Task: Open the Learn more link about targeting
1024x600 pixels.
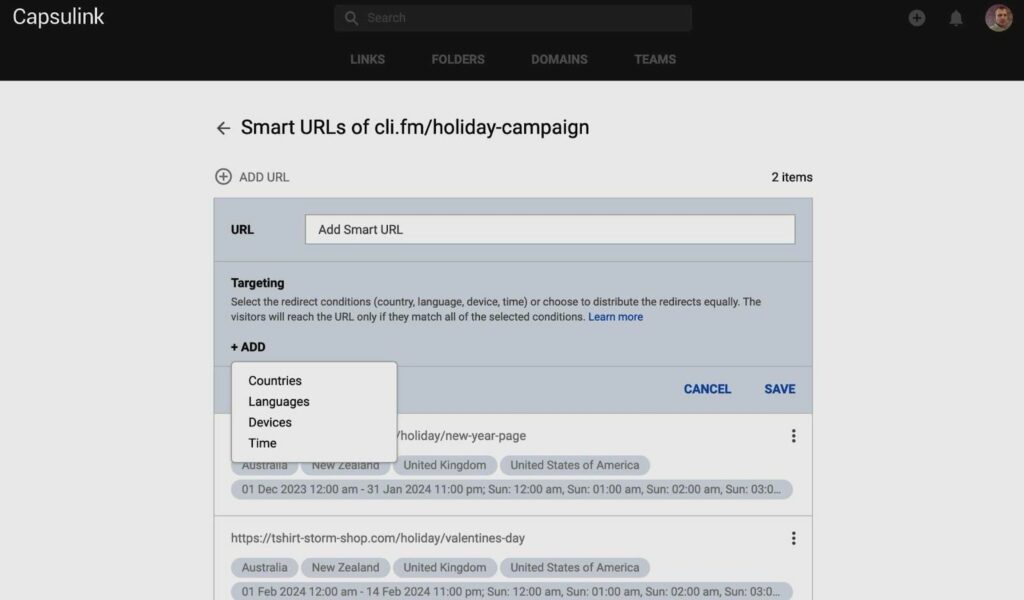Action: point(616,318)
